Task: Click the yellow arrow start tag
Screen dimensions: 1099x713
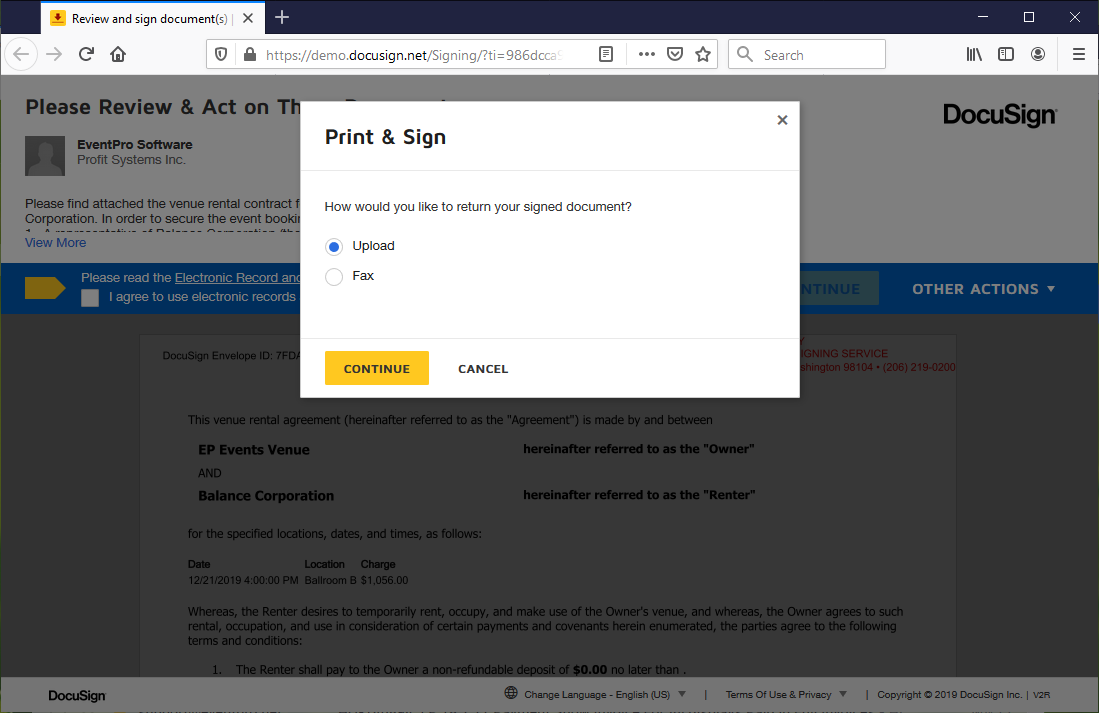Action: (46, 287)
